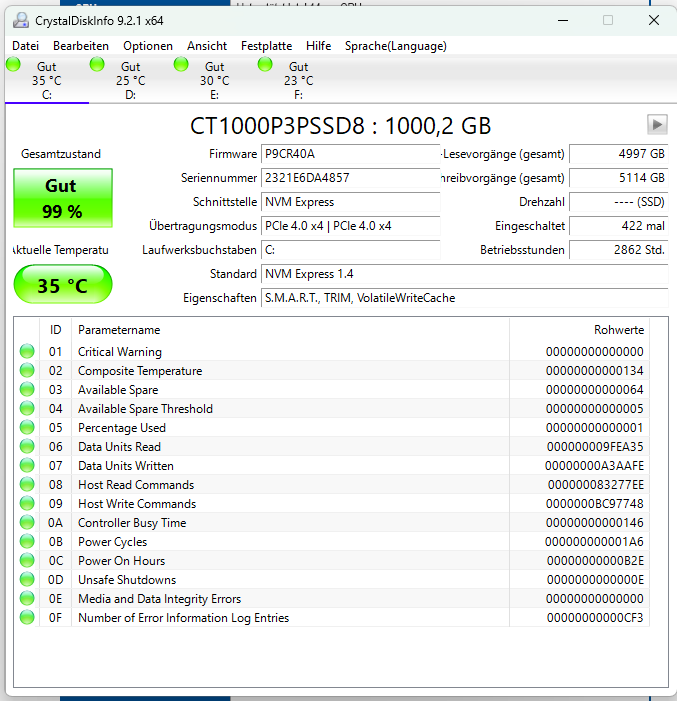The height and width of the screenshot is (701, 677).
Task: Switch to drive D: 25 °C tab
Action: [x=131, y=80]
